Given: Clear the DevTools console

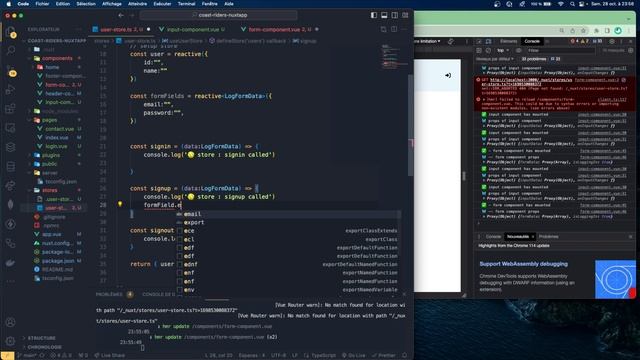Looking at the screenshot, I should pyautogui.click(x=488, y=51).
